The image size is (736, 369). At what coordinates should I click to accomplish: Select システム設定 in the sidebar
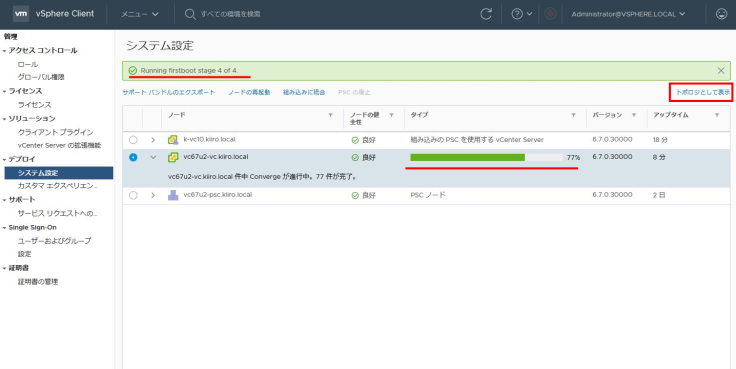pyautogui.click(x=59, y=173)
